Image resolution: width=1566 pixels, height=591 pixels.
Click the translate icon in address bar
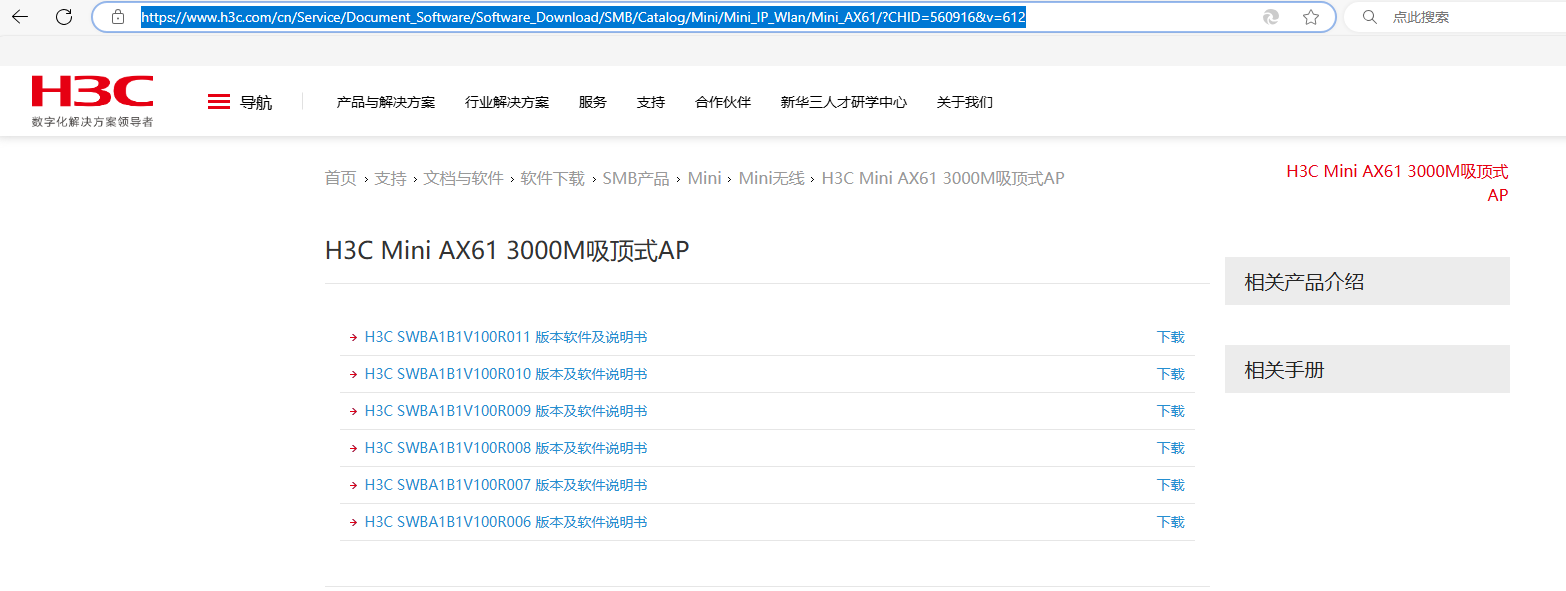click(1271, 17)
